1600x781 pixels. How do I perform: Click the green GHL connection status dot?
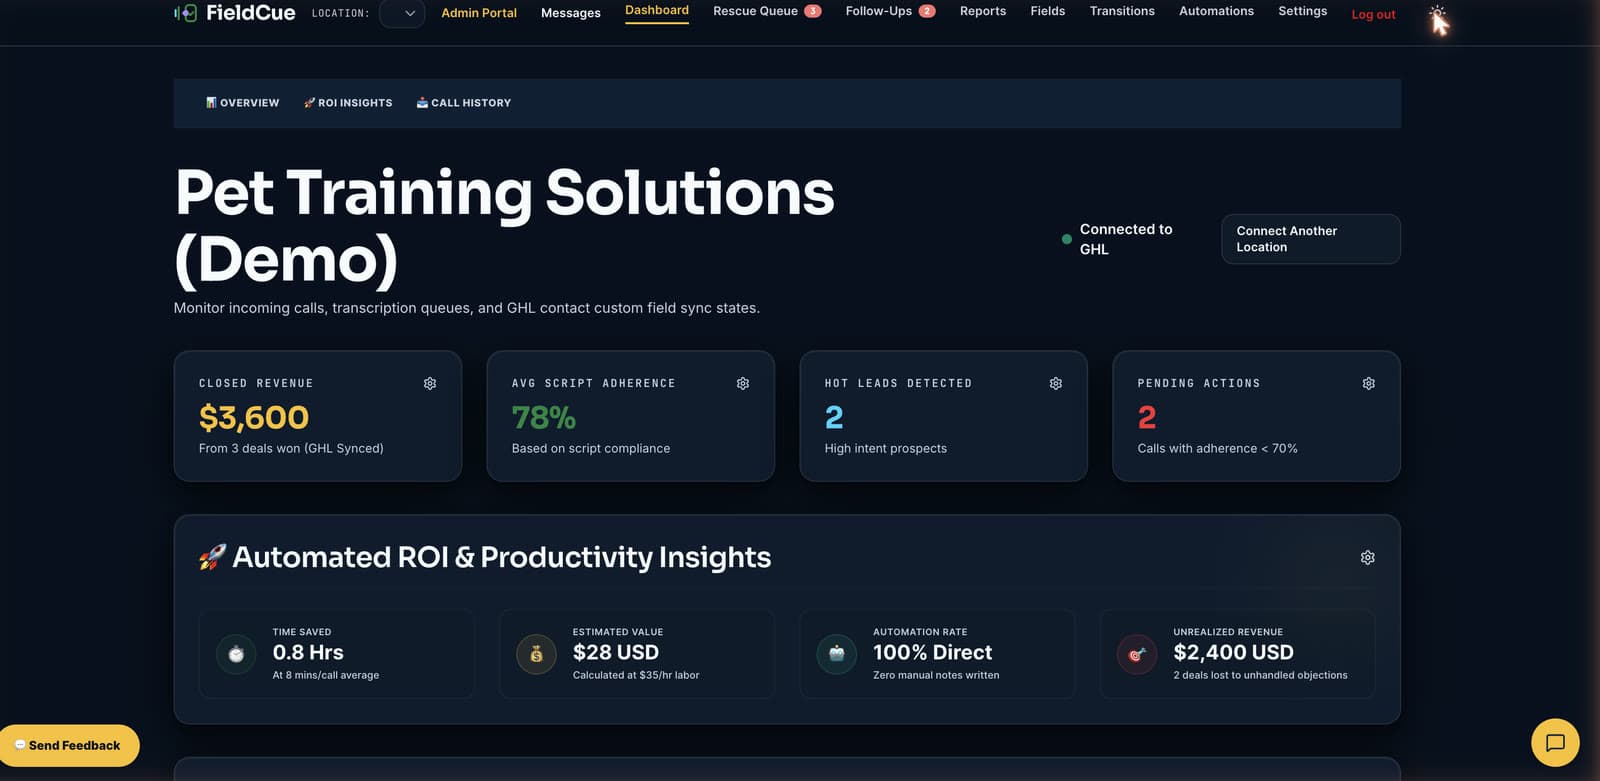click(1067, 239)
